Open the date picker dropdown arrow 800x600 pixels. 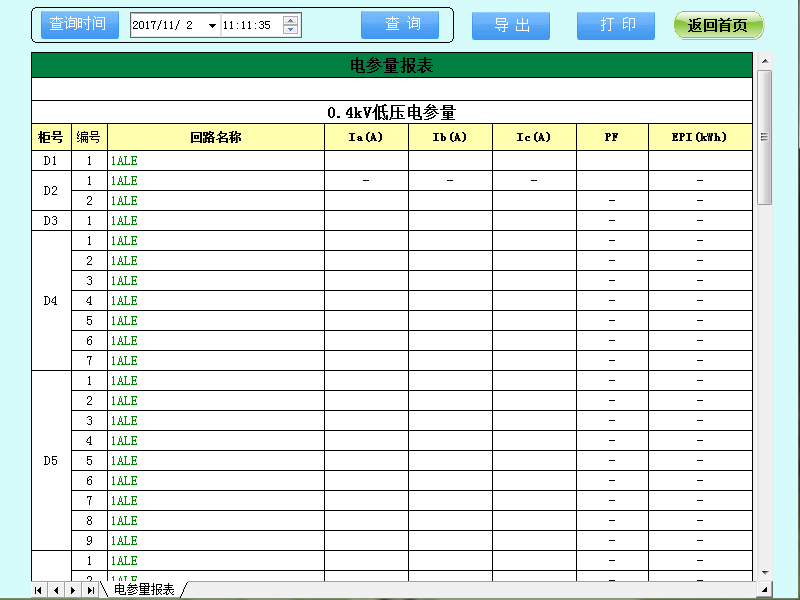[212, 26]
